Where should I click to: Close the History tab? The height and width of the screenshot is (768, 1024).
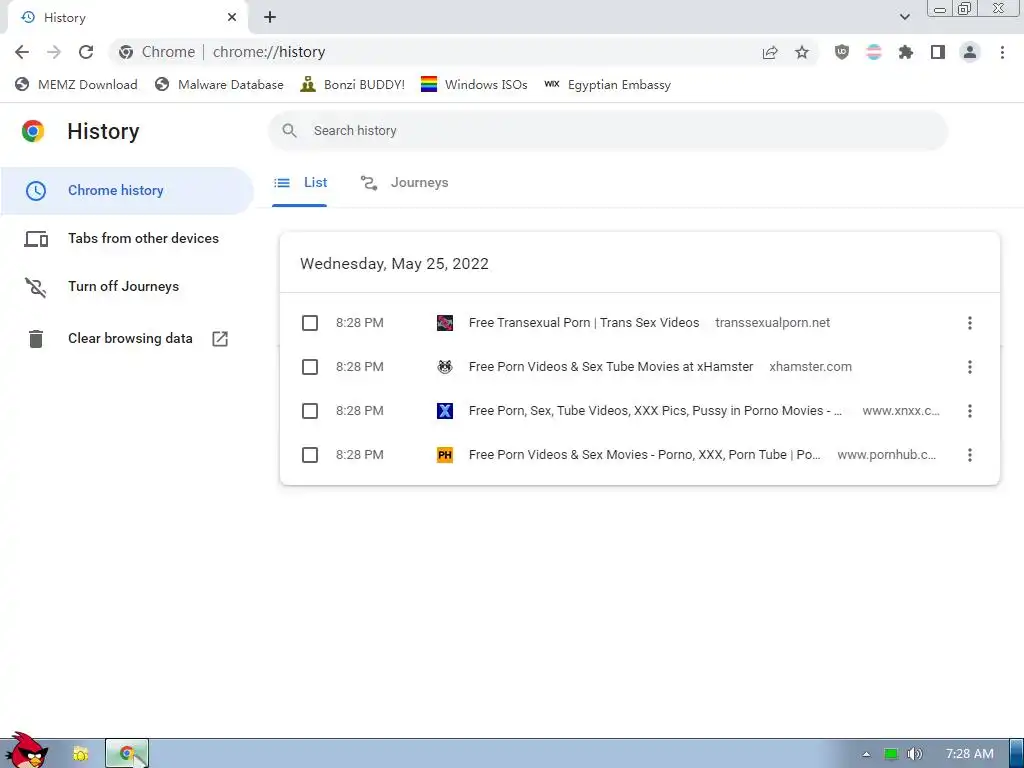[232, 18]
